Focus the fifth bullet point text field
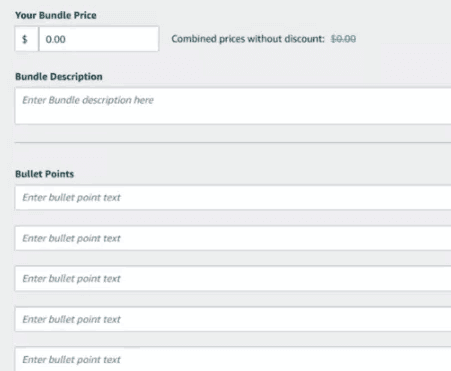 (x=233, y=359)
